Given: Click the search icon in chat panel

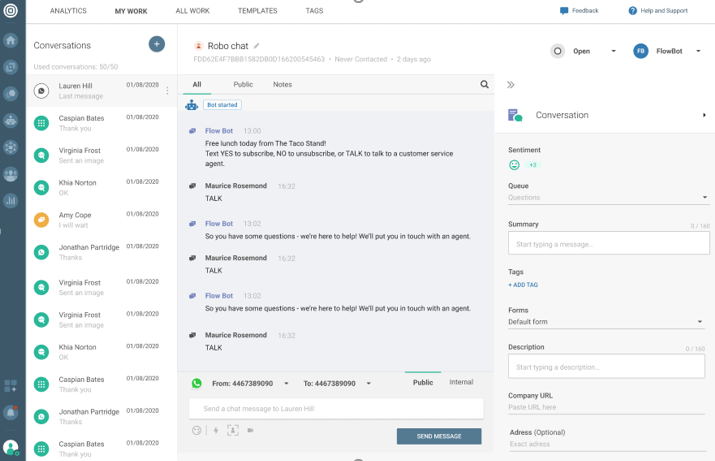Looking at the screenshot, I should click(x=485, y=85).
